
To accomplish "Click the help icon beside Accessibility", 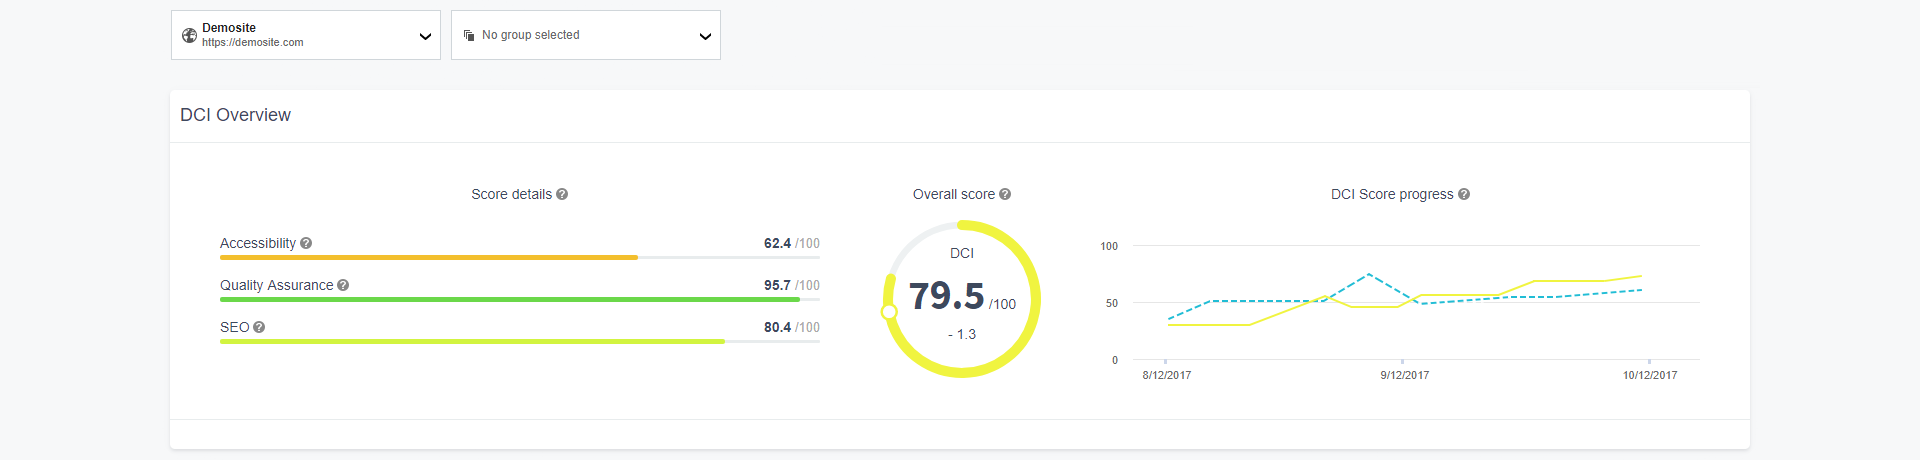I will pos(306,243).
